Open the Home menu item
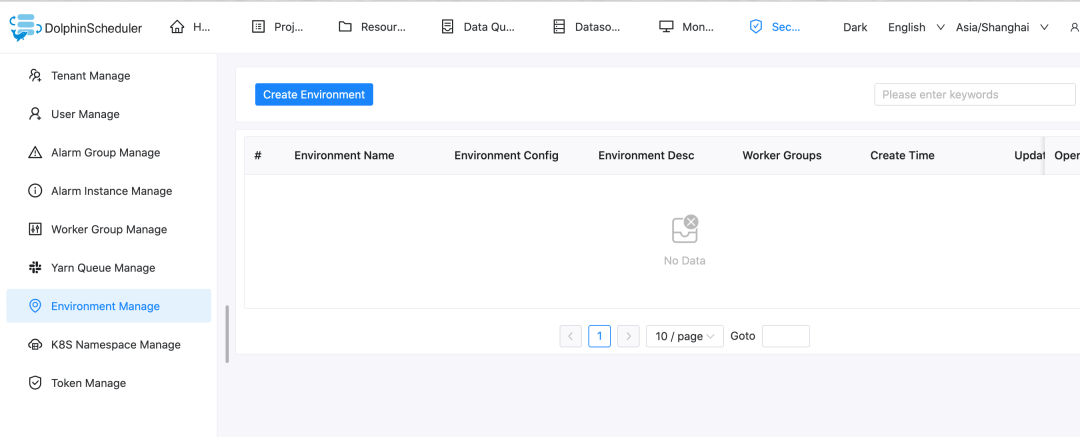Image resolution: width=1080 pixels, height=437 pixels. pyautogui.click(x=189, y=27)
